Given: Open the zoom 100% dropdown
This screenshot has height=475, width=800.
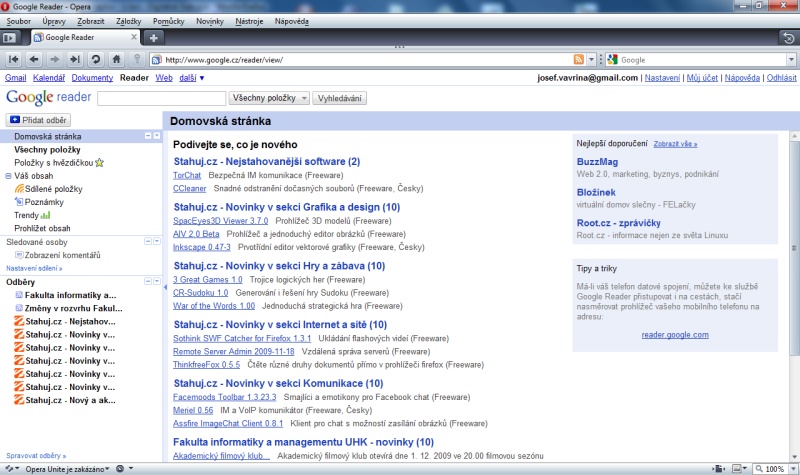Looking at the screenshot, I should click(793, 469).
